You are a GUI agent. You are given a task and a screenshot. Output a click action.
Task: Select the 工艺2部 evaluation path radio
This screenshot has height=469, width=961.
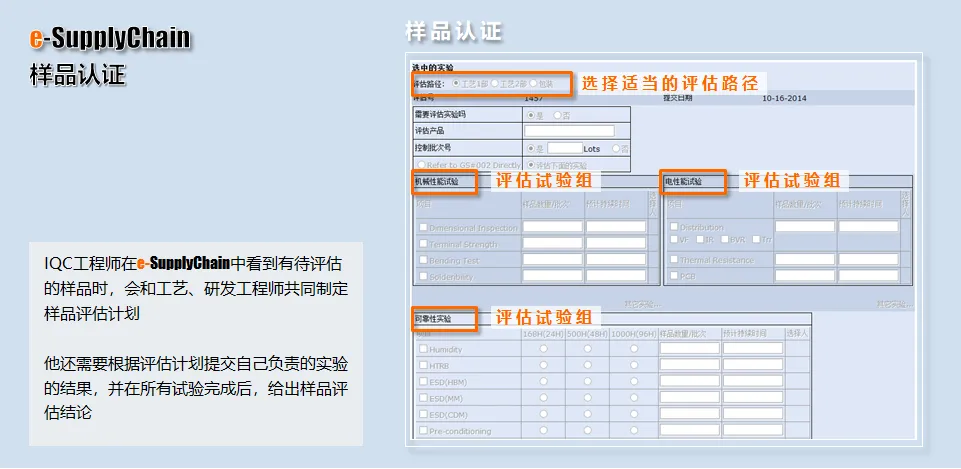(495, 83)
